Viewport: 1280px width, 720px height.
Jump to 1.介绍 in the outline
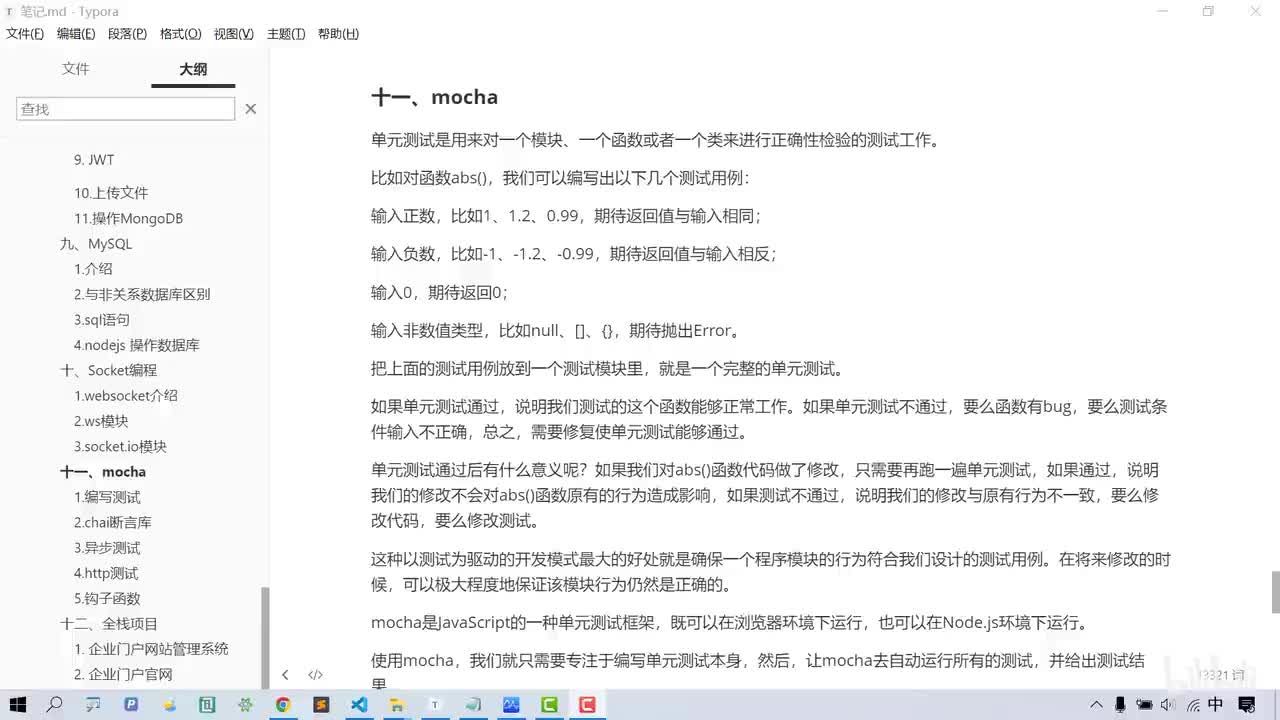[93, 269]
